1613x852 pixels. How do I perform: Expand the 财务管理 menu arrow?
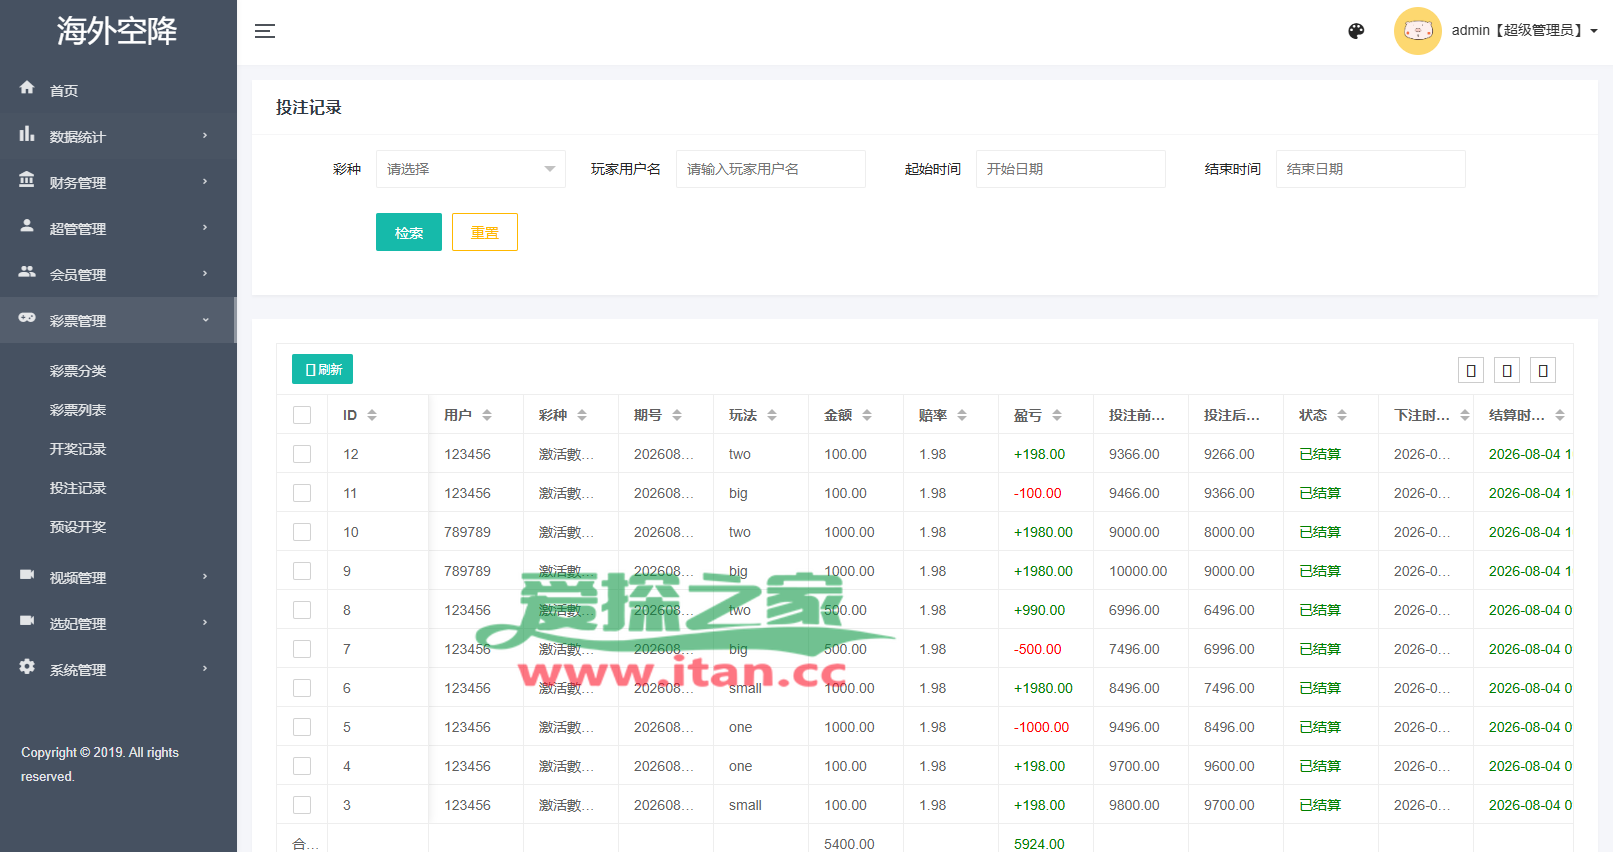[205, 182]
